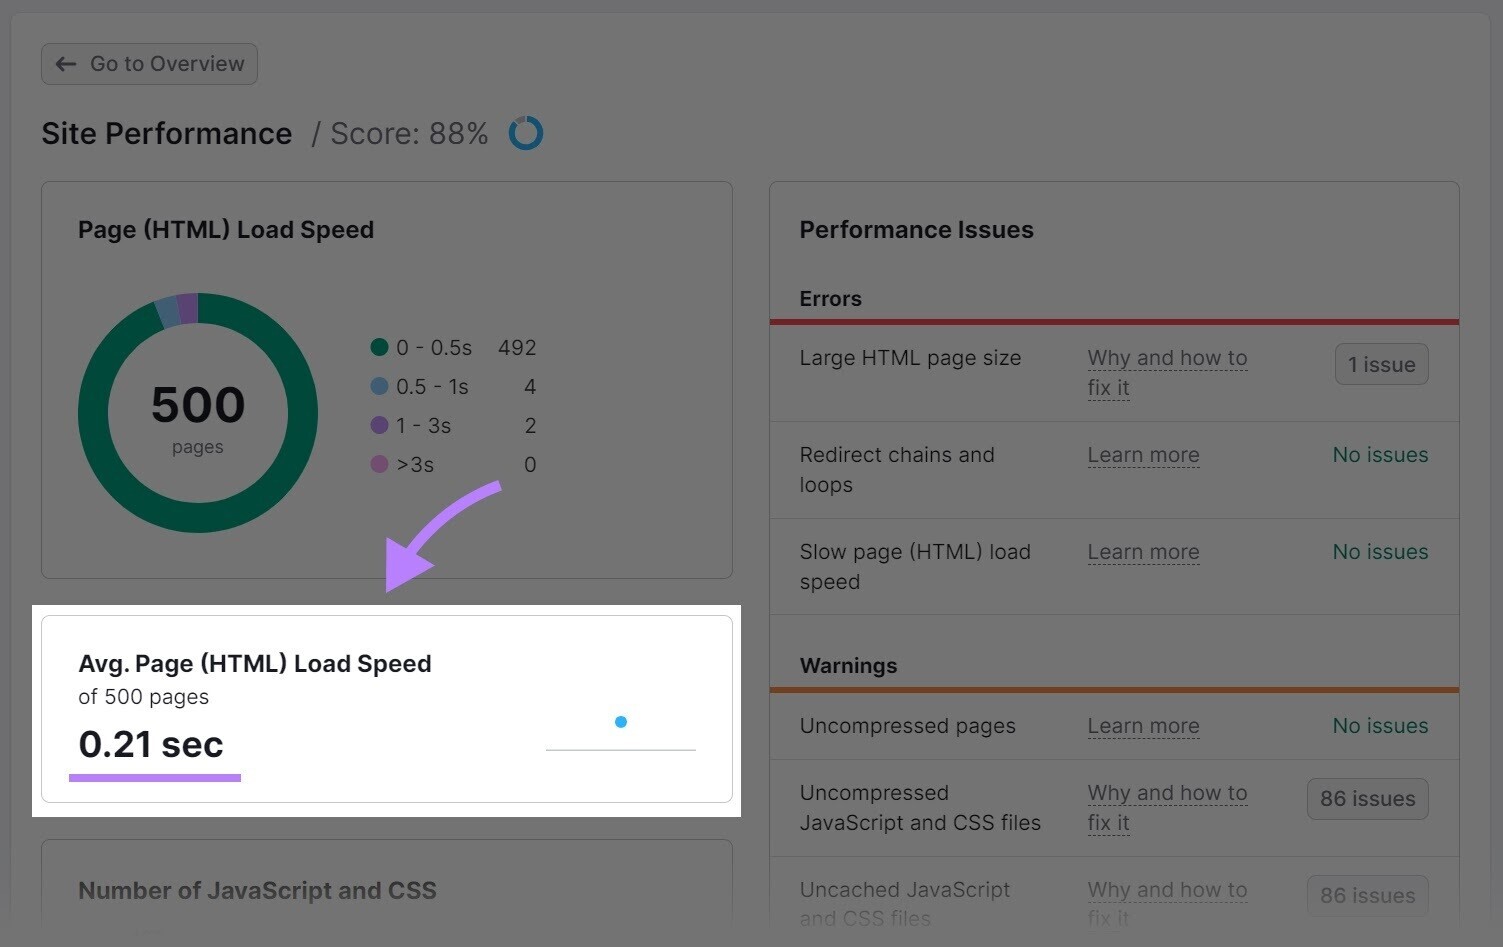Viewport: 1503px width, 947px height.
Task: Toggle the purple 1 - 3s legend marker
Action: (379, 425)
